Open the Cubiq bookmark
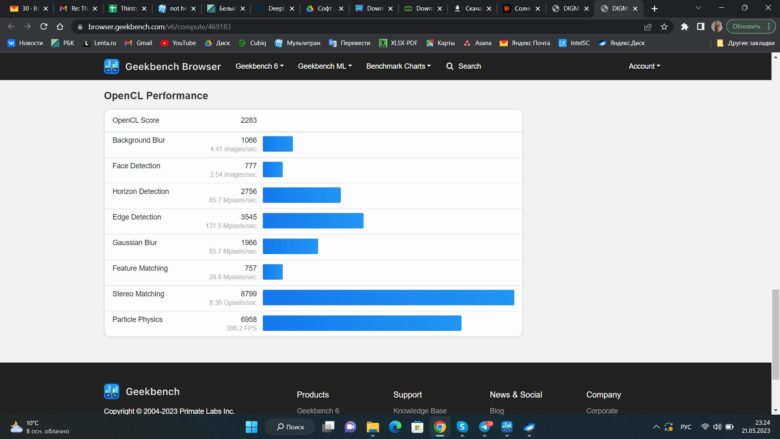This screenshot has width=780, height=439. pos(252,43)
